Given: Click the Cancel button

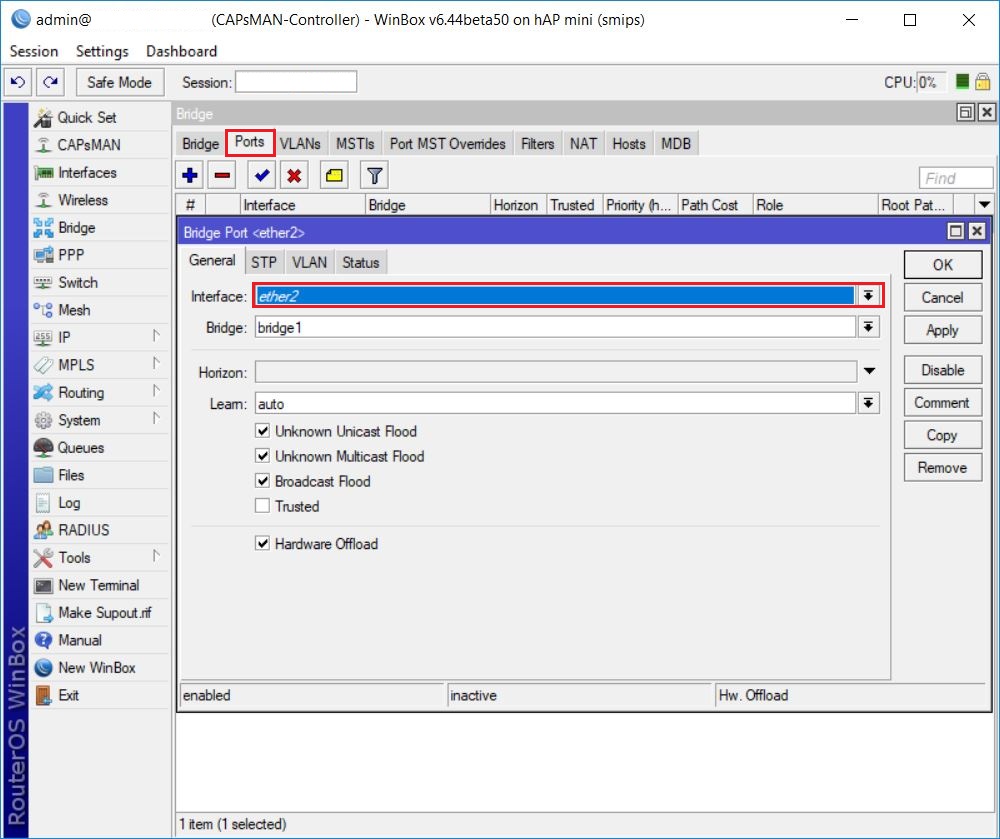Looking at the screenshot, I should [x=943, y=297].
